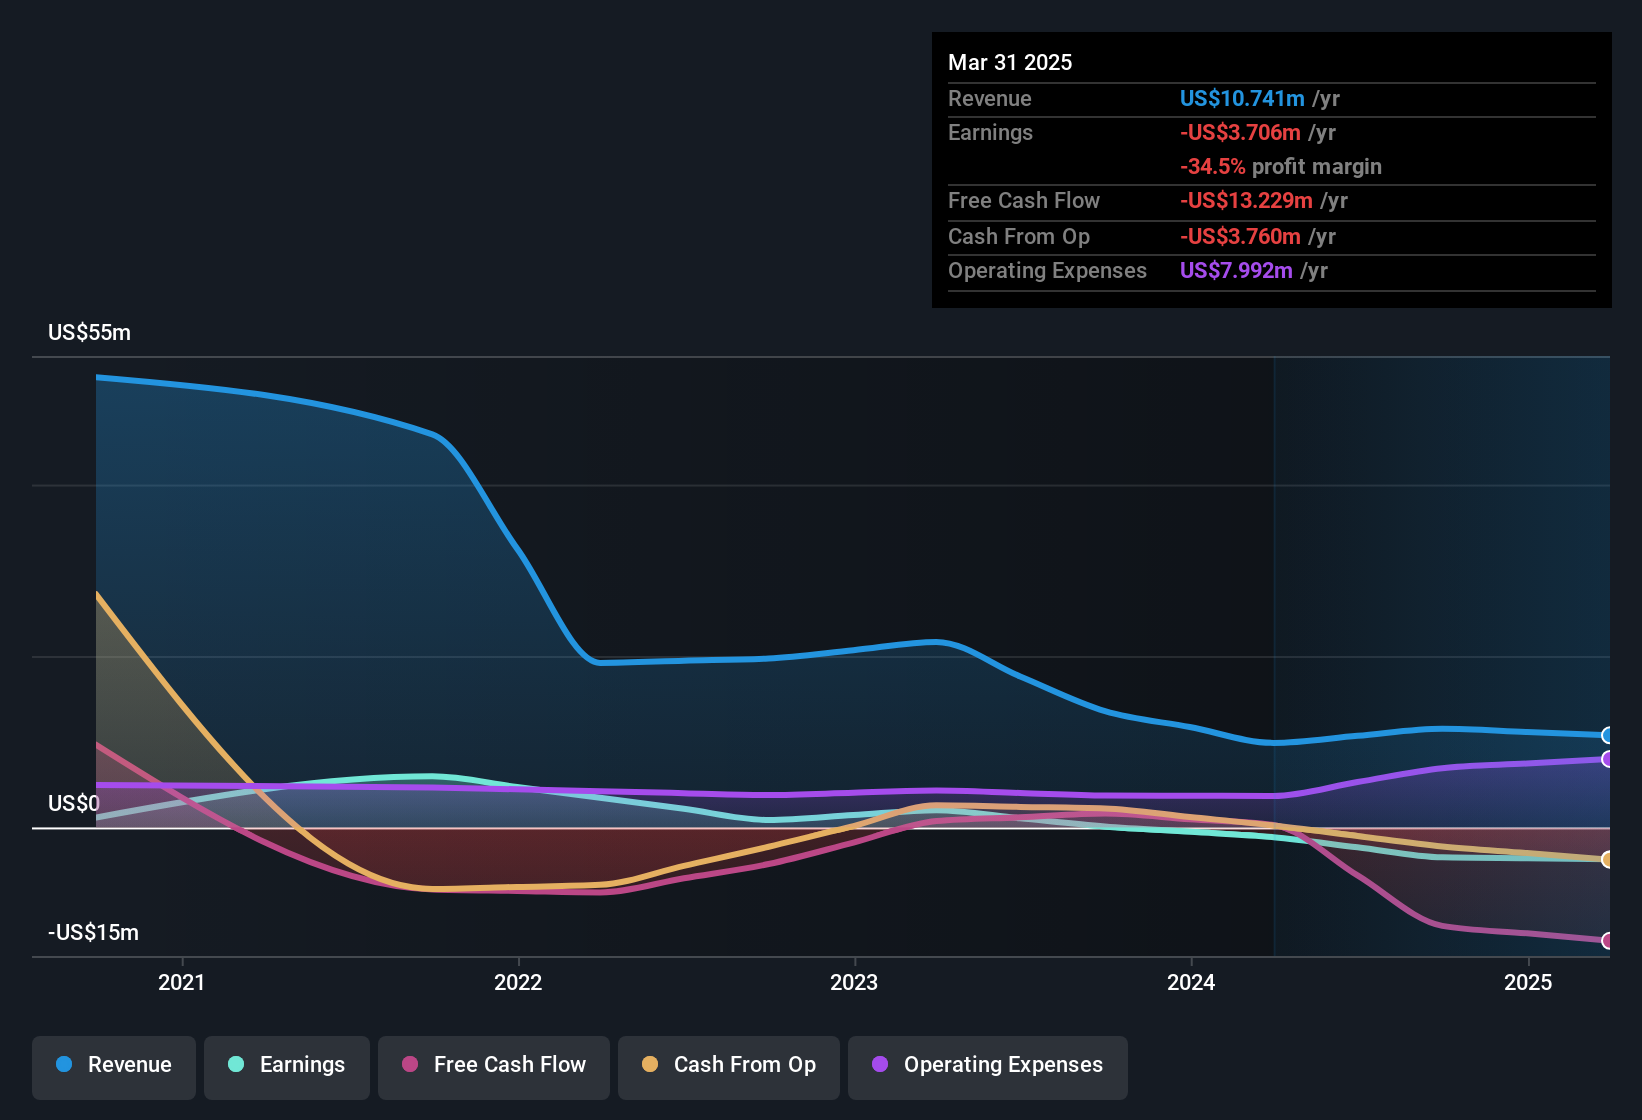Click the orange Cash From Op endpoint marker
The image size is (1642, 1120).
coord(1608,859)
